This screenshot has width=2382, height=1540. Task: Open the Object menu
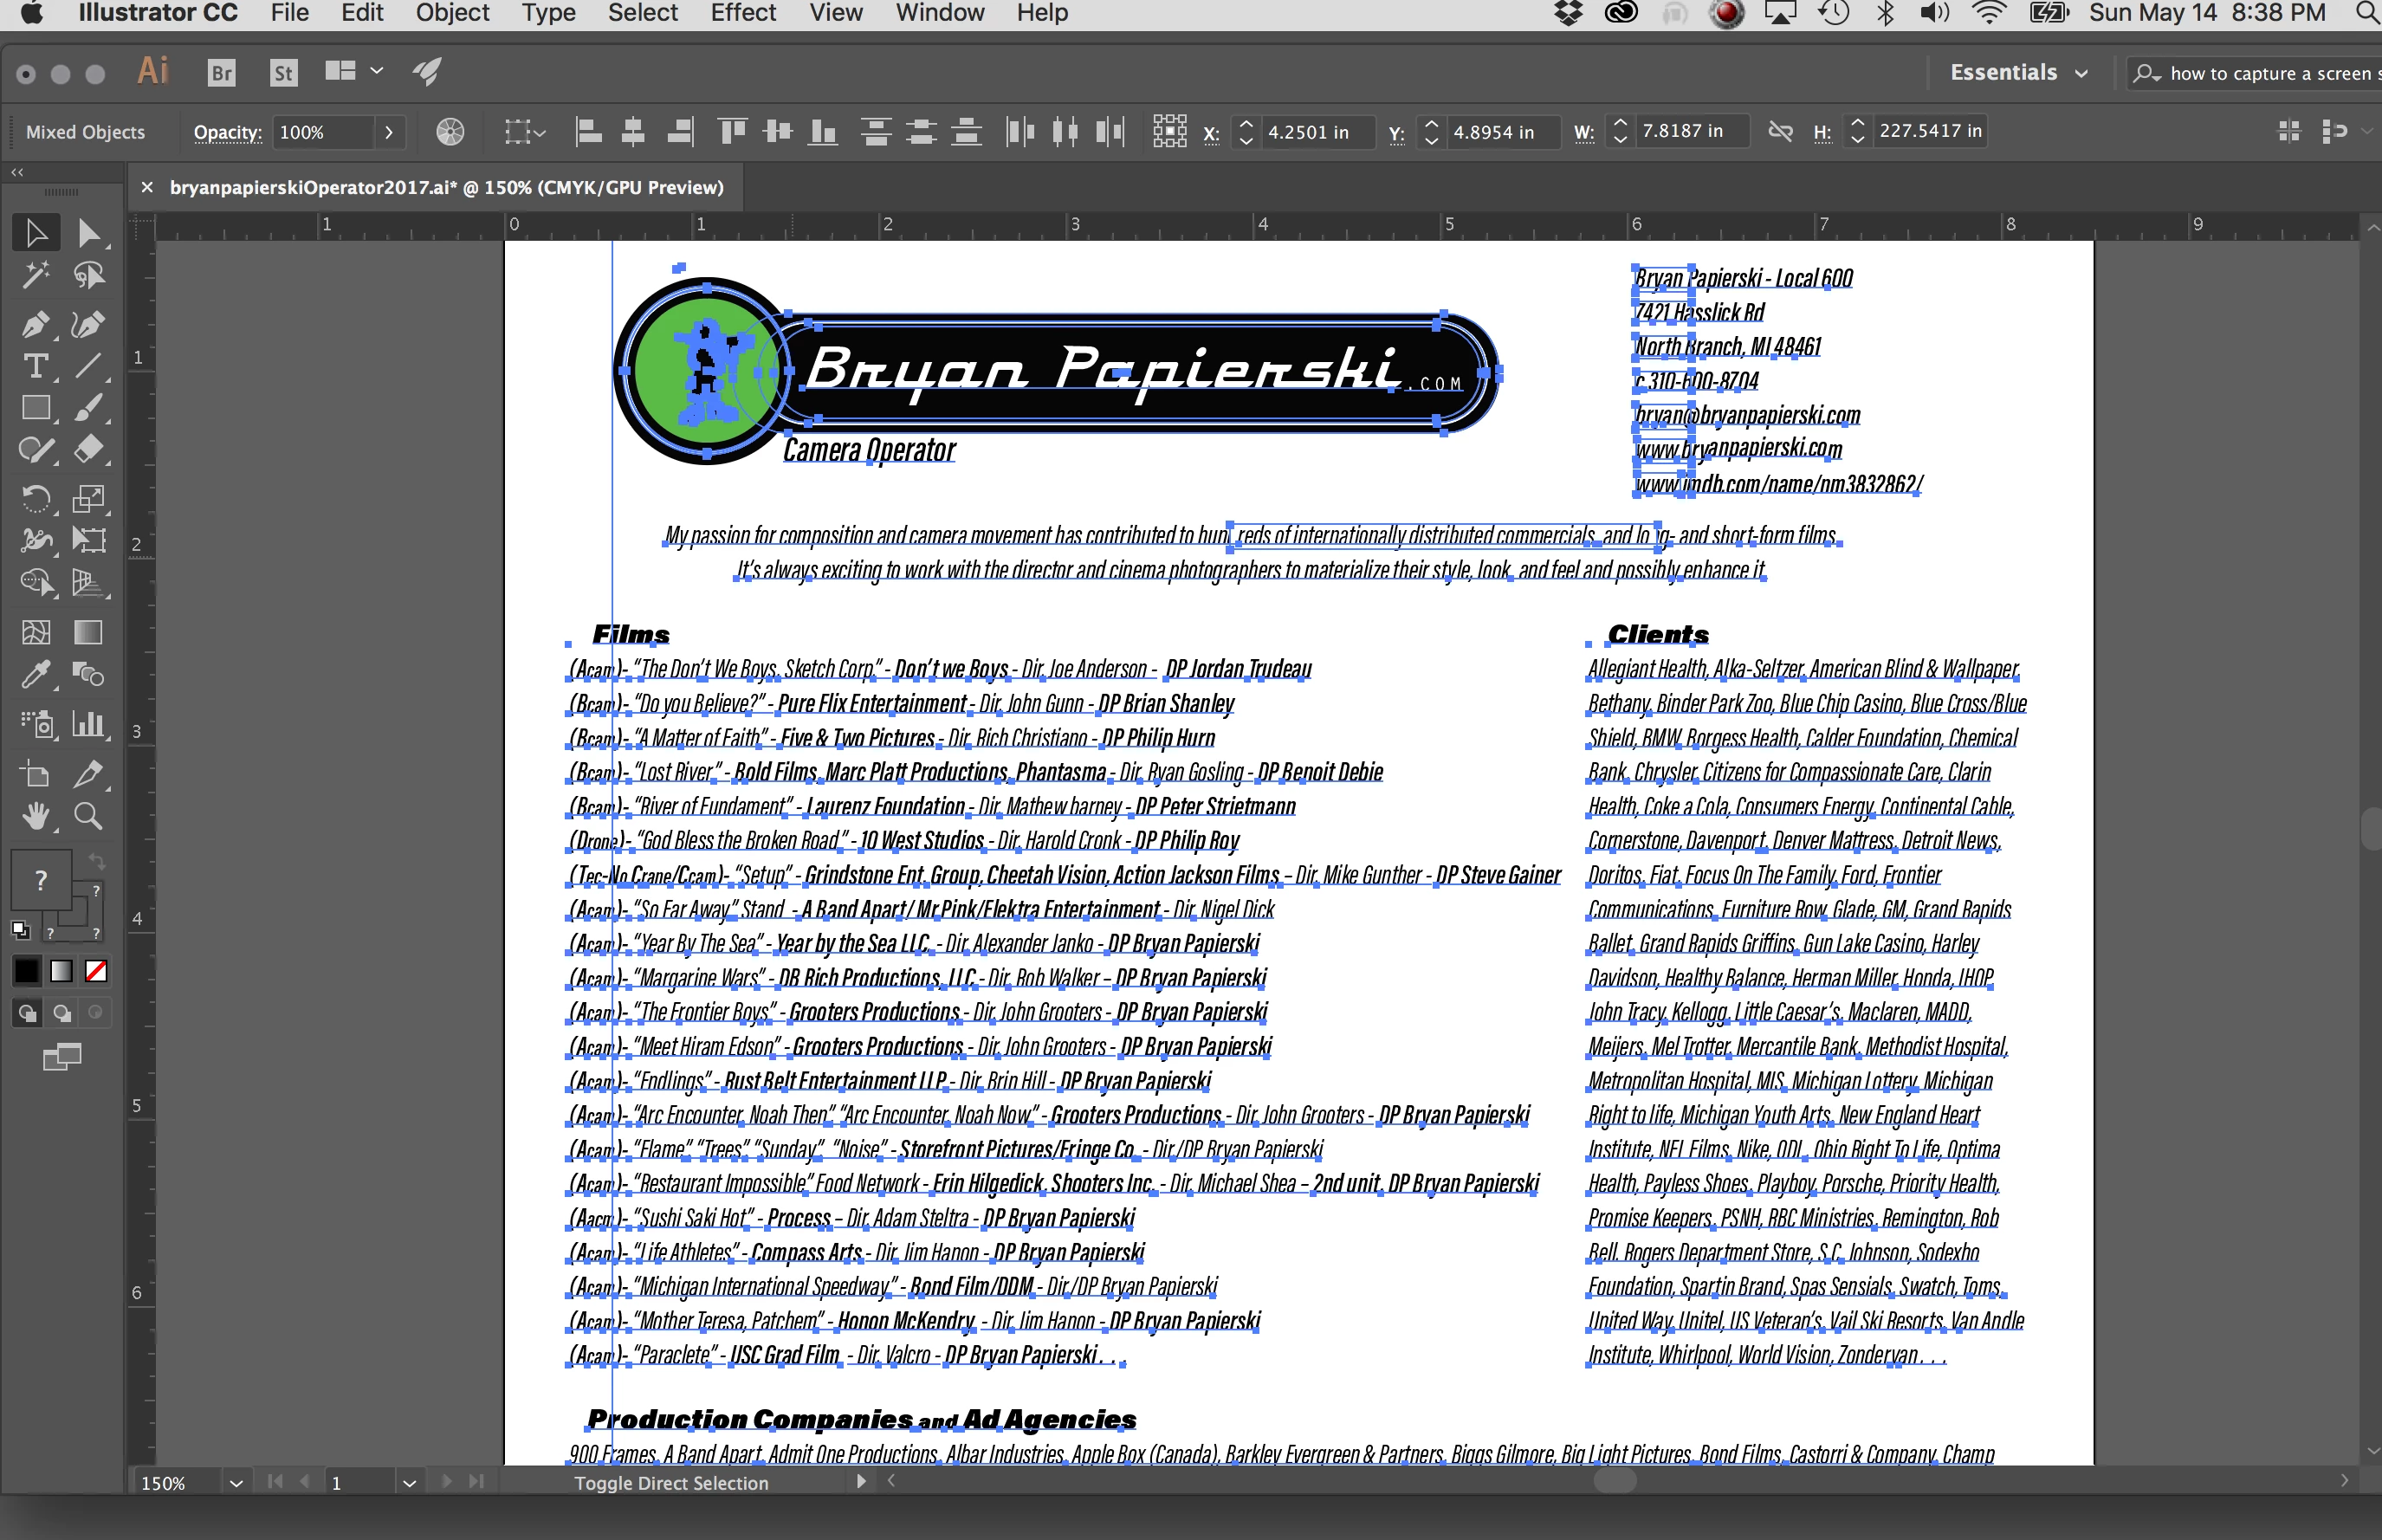pyautogui.click(x=452, y=13)
